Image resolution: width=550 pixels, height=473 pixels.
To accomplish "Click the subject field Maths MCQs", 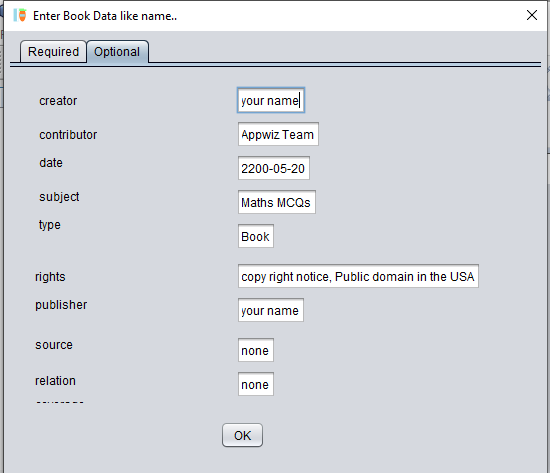I will tap(277, 202).
